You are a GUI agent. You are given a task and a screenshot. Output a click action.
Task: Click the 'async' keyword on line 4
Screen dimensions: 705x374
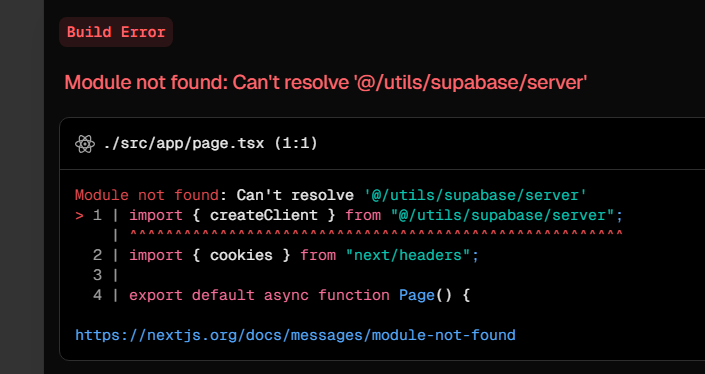(286, 295)
